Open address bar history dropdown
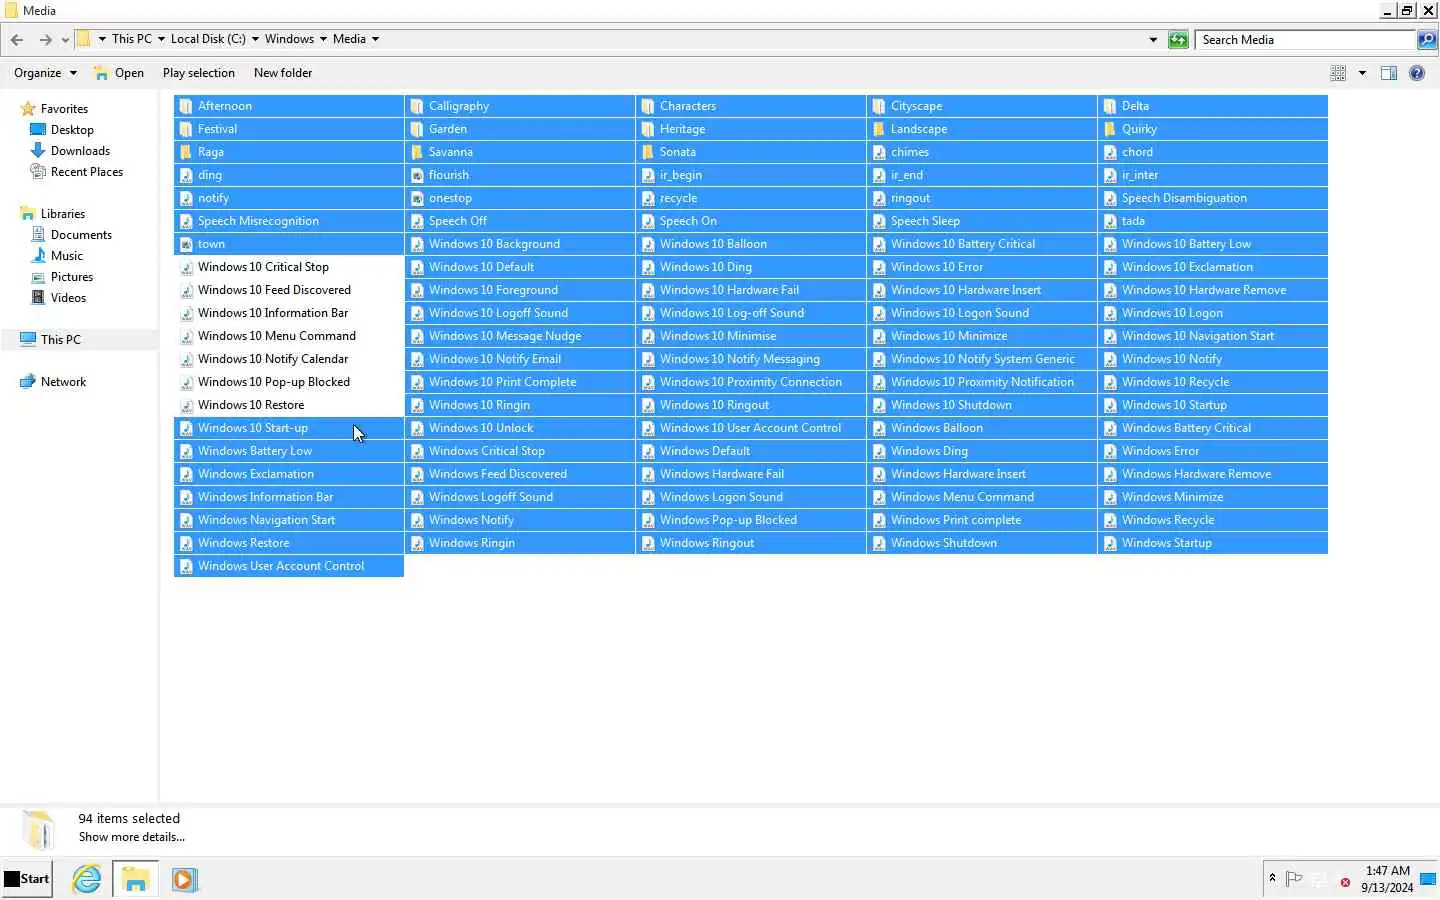The image size is (1440, 900). coord(1153,40)
